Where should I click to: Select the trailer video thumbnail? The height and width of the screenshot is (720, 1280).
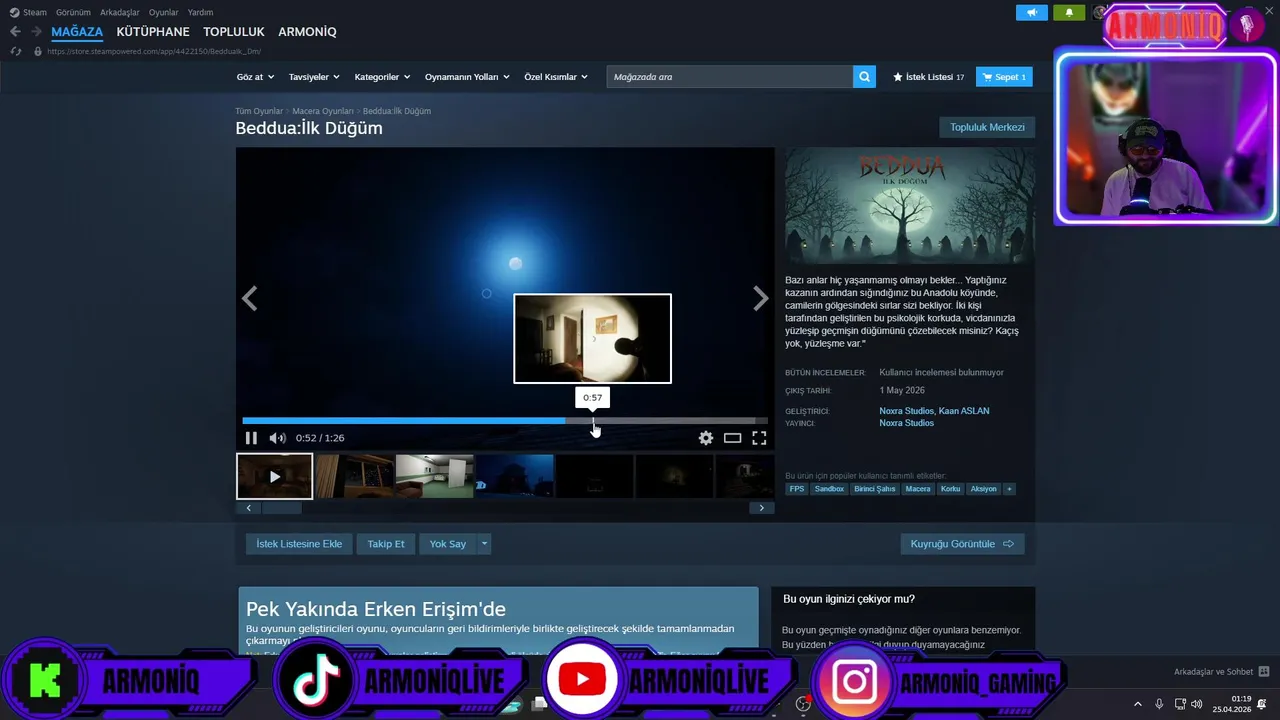tap(274, 476)
